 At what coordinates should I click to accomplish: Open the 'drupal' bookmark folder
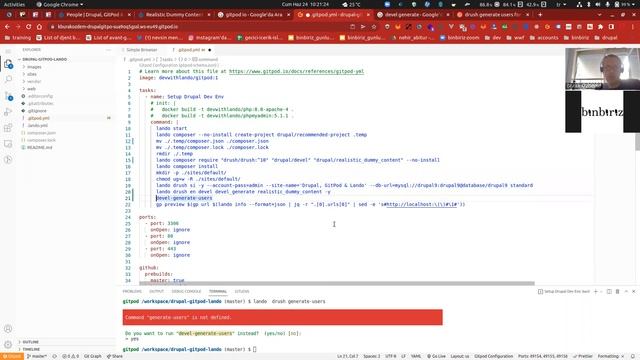point(606,38)
